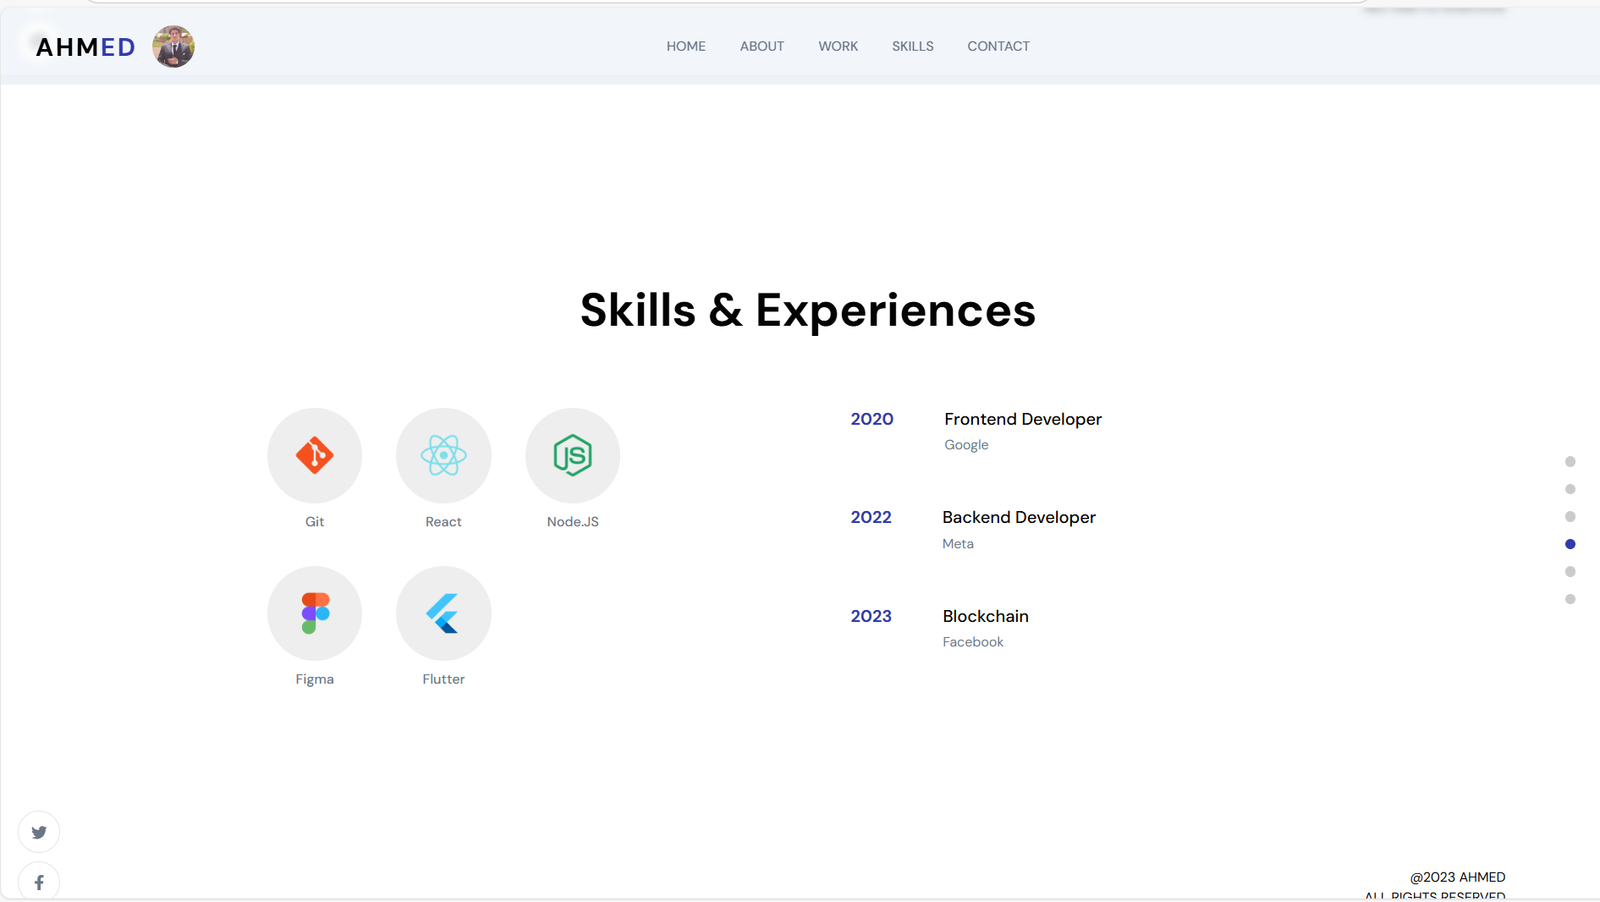Click the Figma logo icon
This screenshot has width=1600, height=902.
[314, 613]
